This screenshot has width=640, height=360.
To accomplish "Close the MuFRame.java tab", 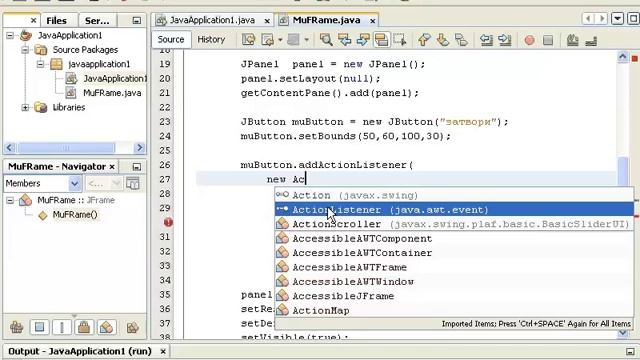I will [373, 20].
